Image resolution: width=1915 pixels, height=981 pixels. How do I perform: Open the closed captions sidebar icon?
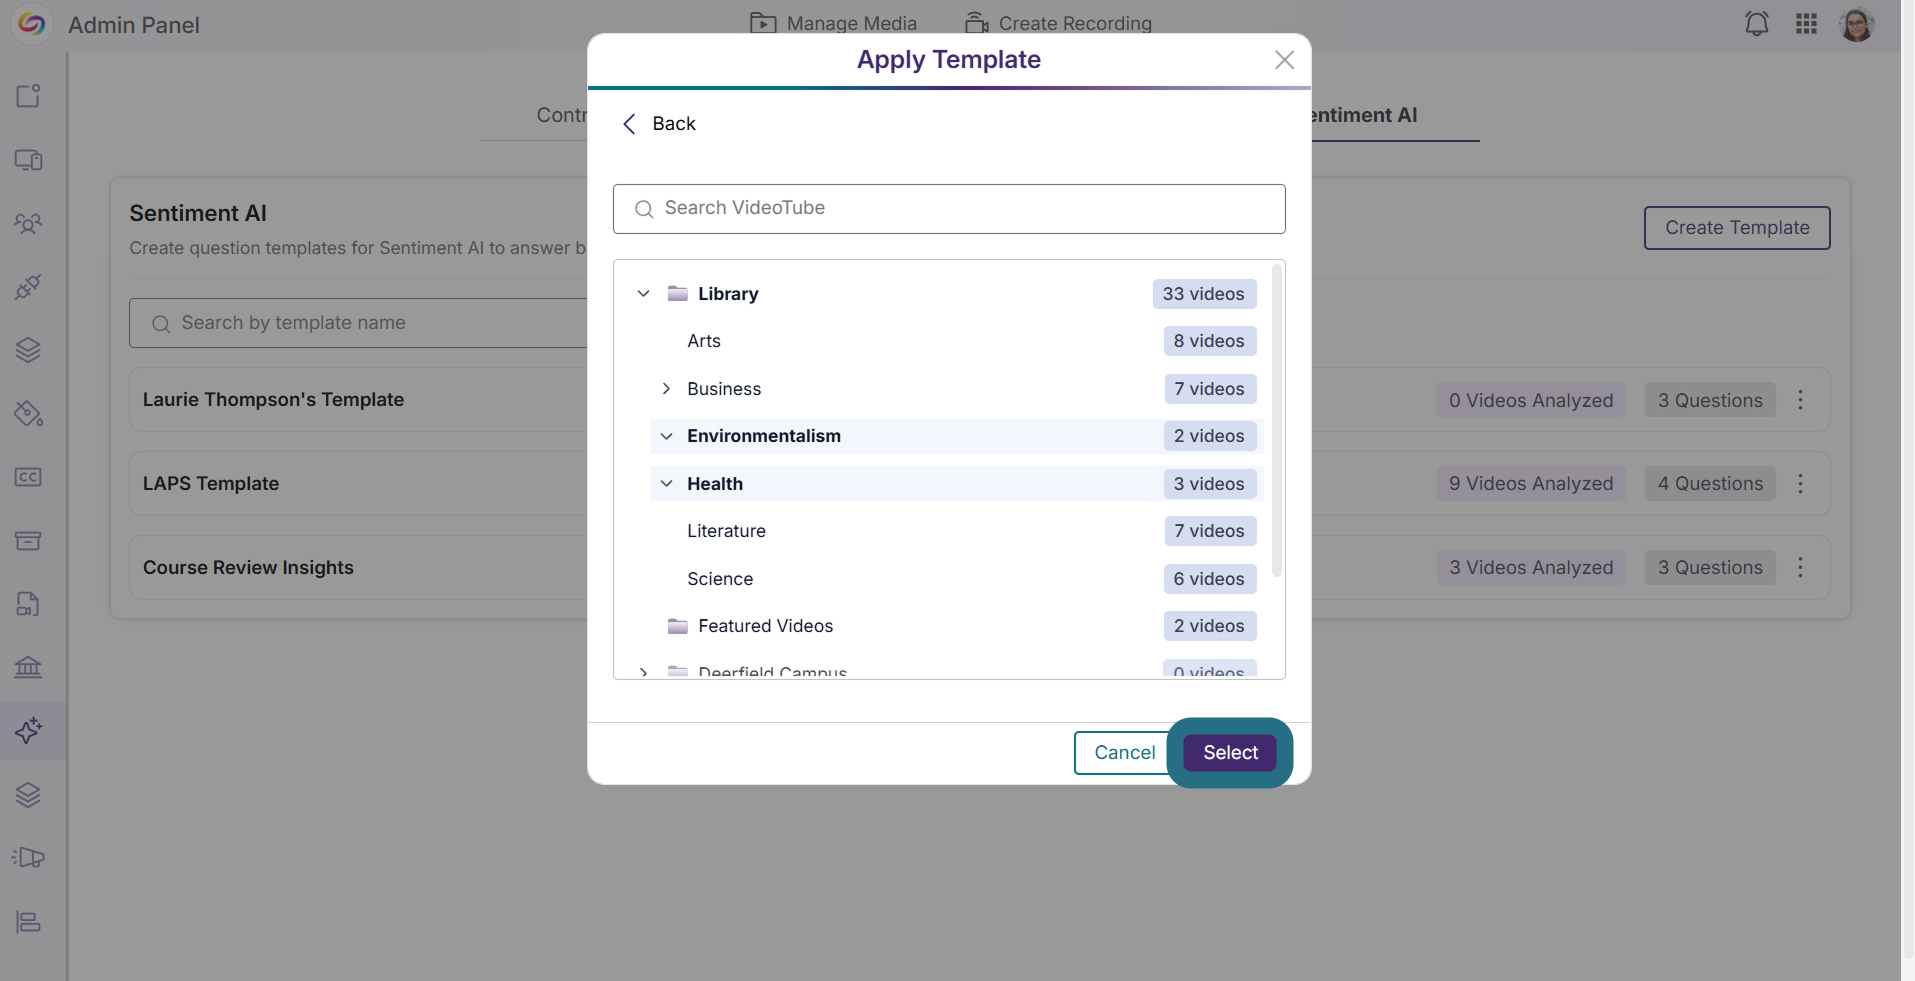tap(28, 477)
